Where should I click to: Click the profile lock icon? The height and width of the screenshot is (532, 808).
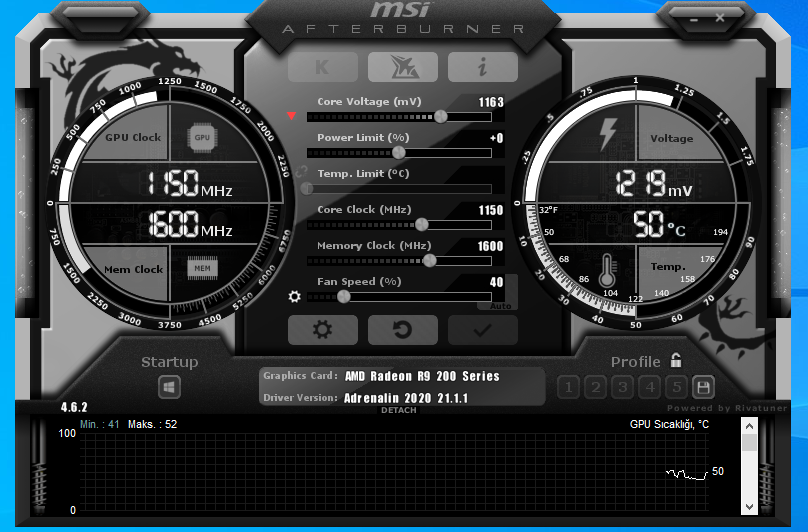click(x=676, y=360)
